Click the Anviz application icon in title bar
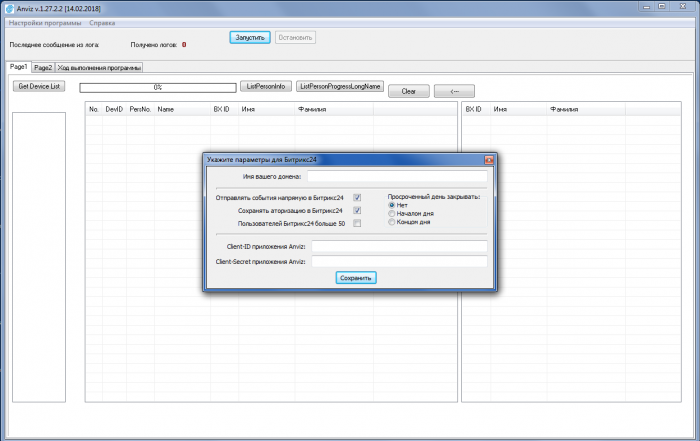Viewport: 700px width, 441px height. (10, 8)
